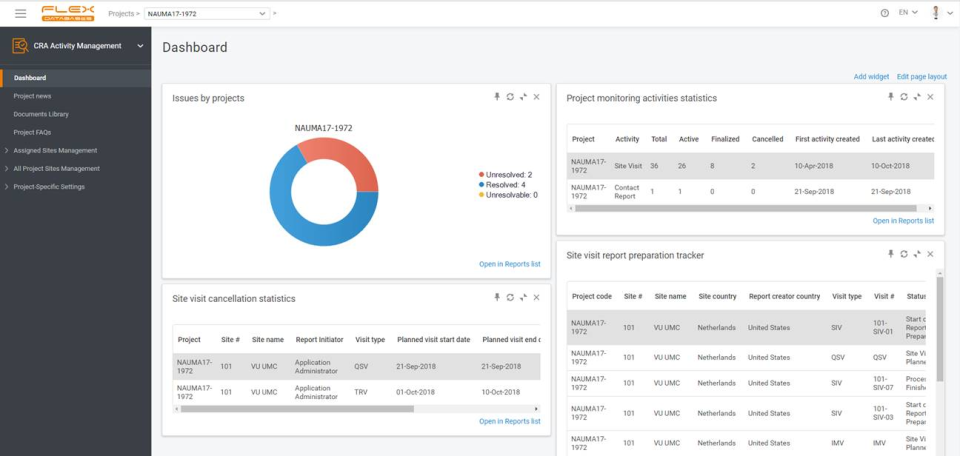Screen dimensions: 960x456
Task: Collapse the Issues by projects widget
Action: [x=523, y=97]
